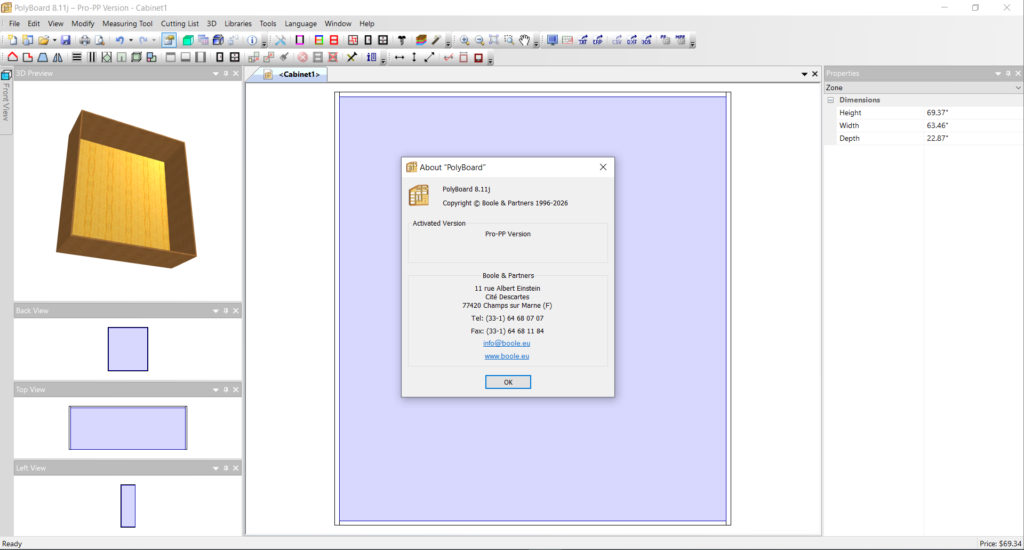
Task: Click the horizontal shelves divider icon
Action: [x=76, y=57]
